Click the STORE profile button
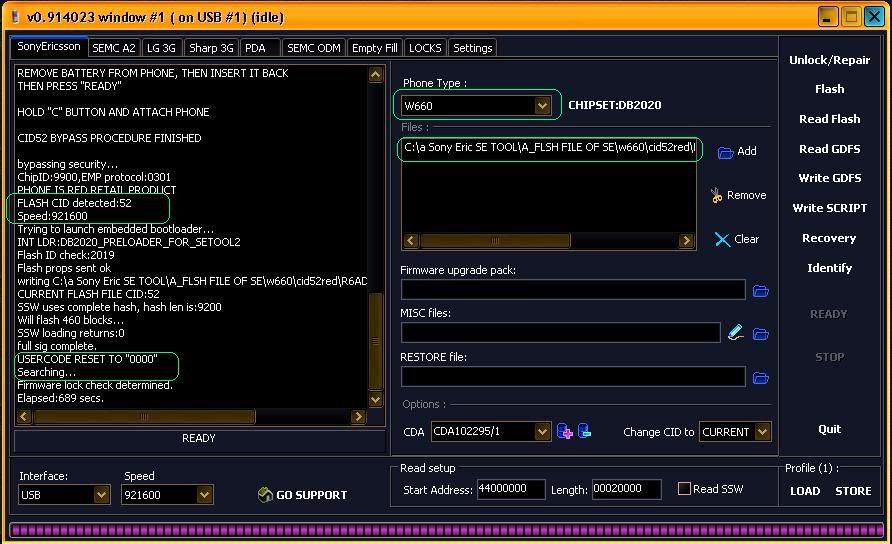892x544 pixels. click(x=853, y=491)
